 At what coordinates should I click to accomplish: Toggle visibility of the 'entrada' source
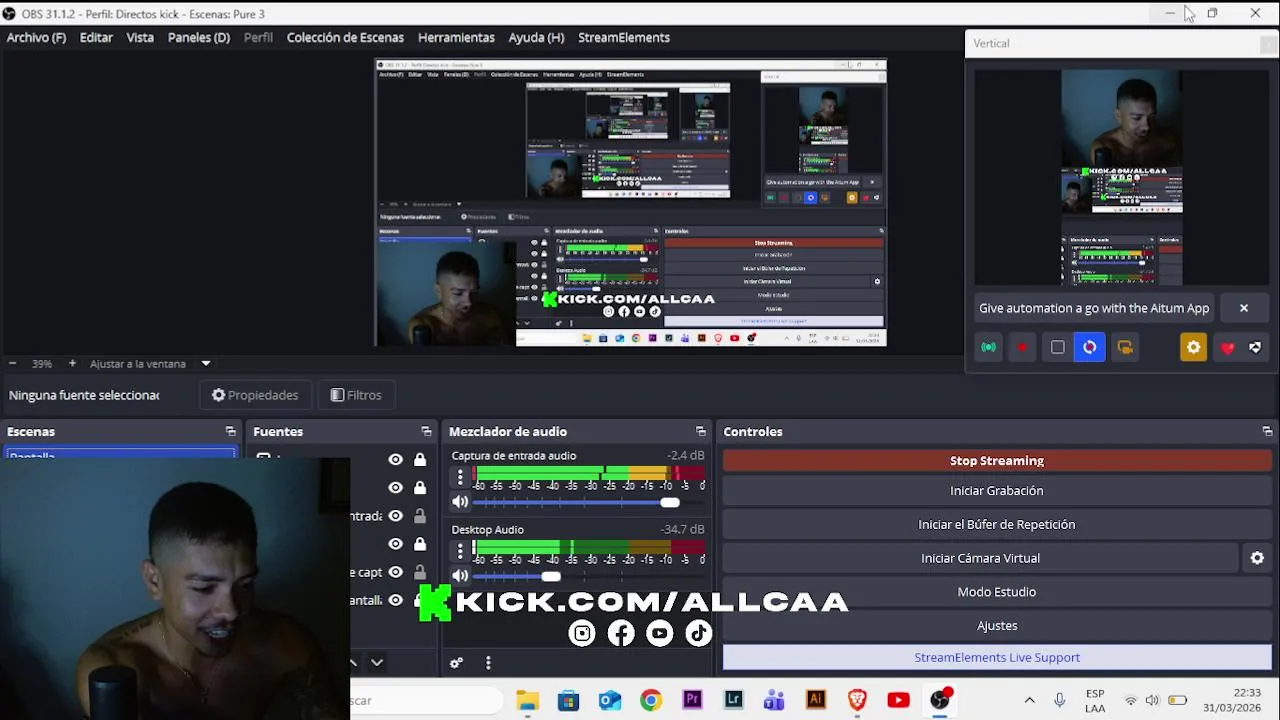tap(396, 516)
